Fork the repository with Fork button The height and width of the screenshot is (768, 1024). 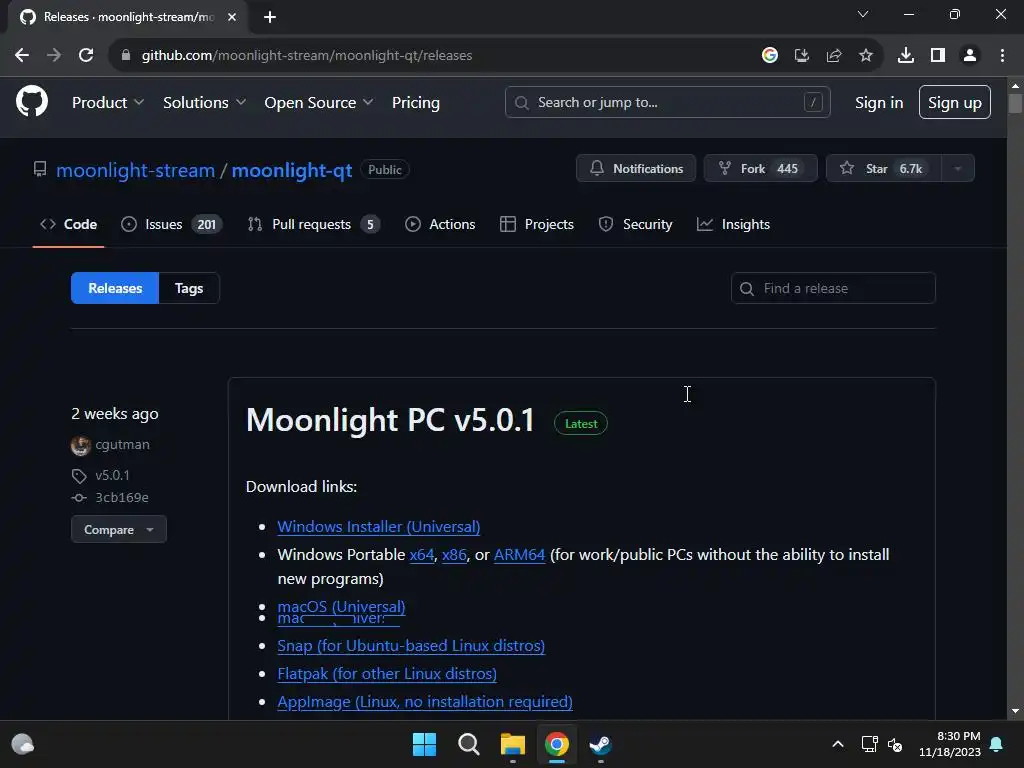coord(761,168)
